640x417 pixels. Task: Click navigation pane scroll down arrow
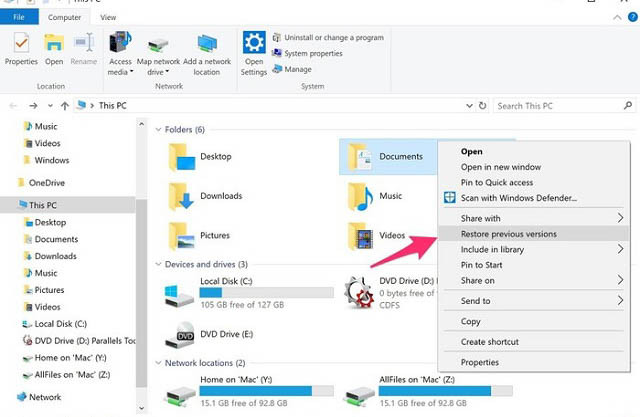(x=141, y=408)
